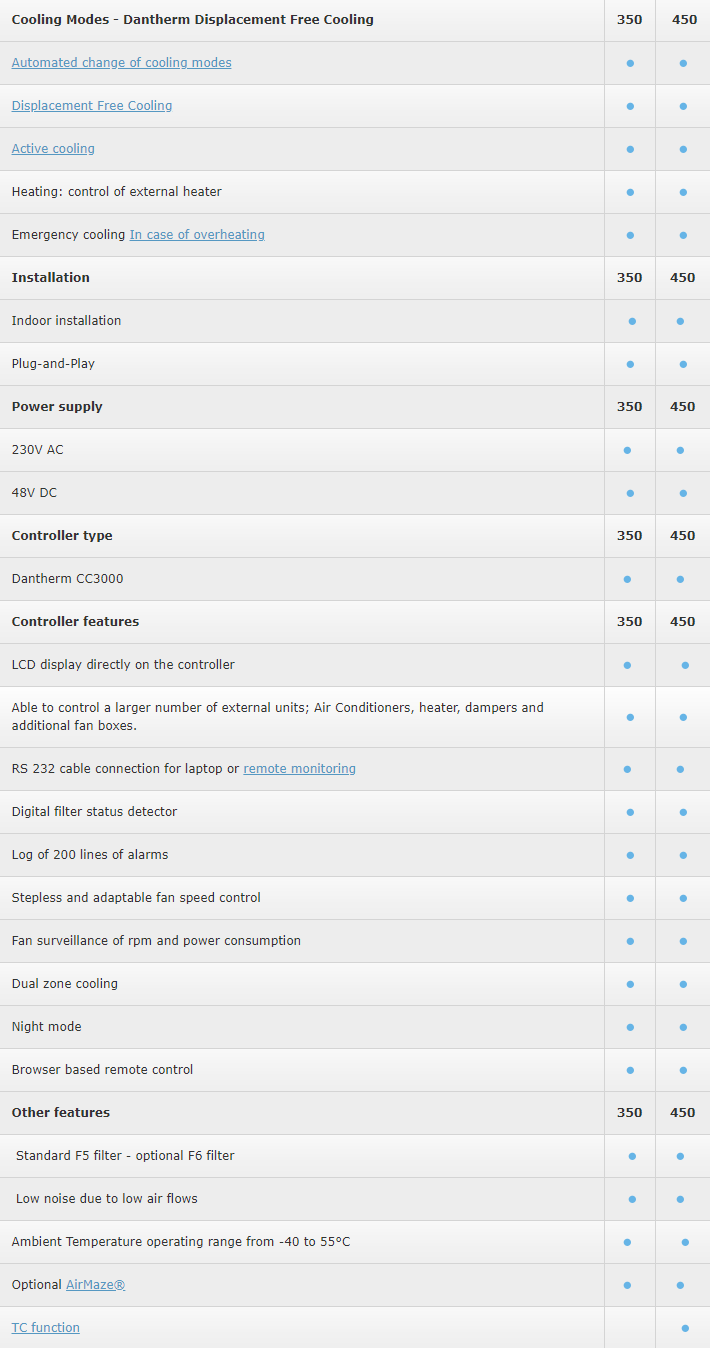Click 350 column dot for Night mode

[630, 1027]
